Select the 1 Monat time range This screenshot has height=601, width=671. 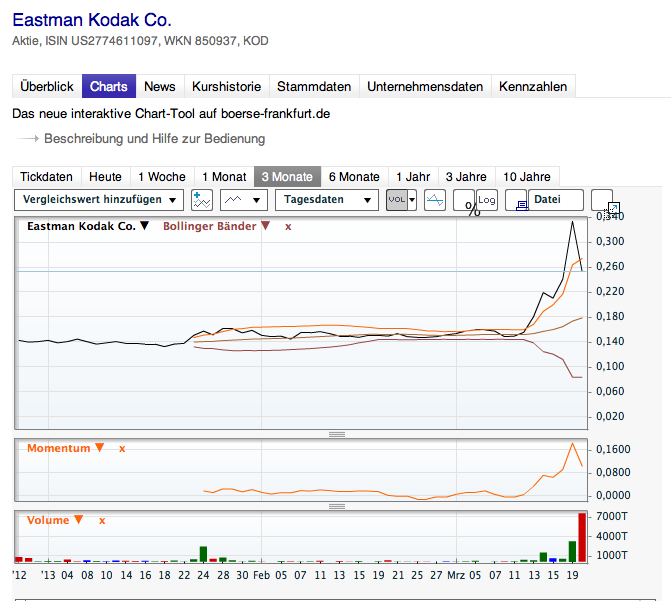pos(224,176)
